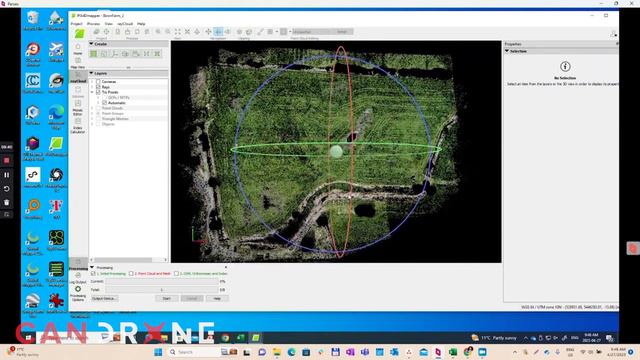
Task: Open the Process menu
Action: coord(93,24)
